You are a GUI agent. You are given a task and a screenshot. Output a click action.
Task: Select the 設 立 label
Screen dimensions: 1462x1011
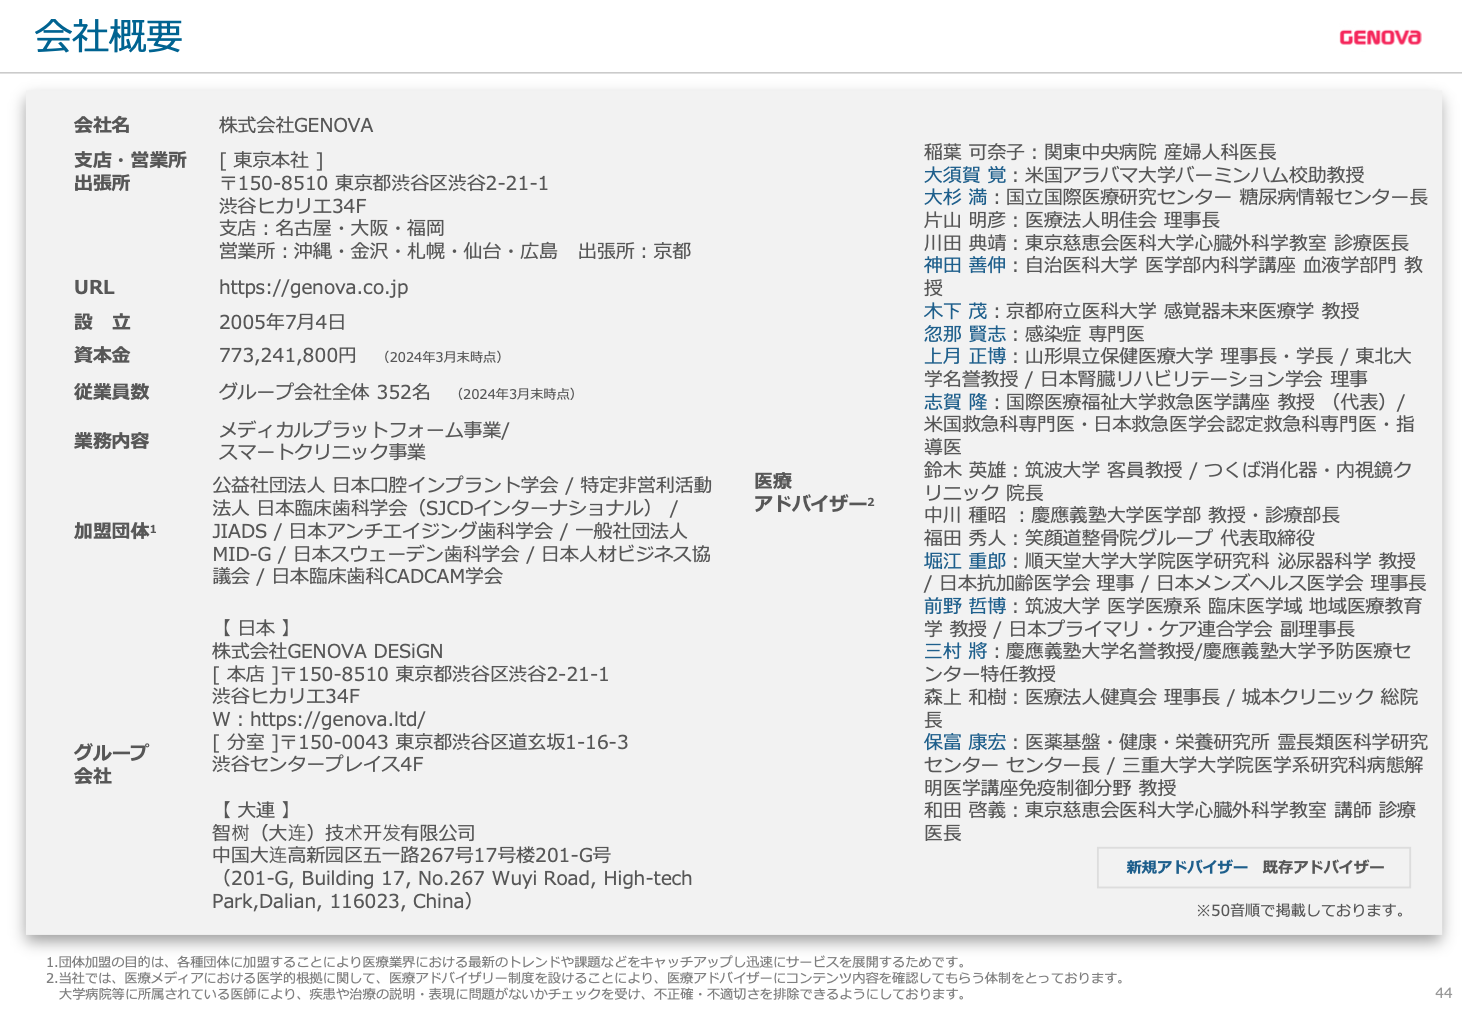click(101, 322)
